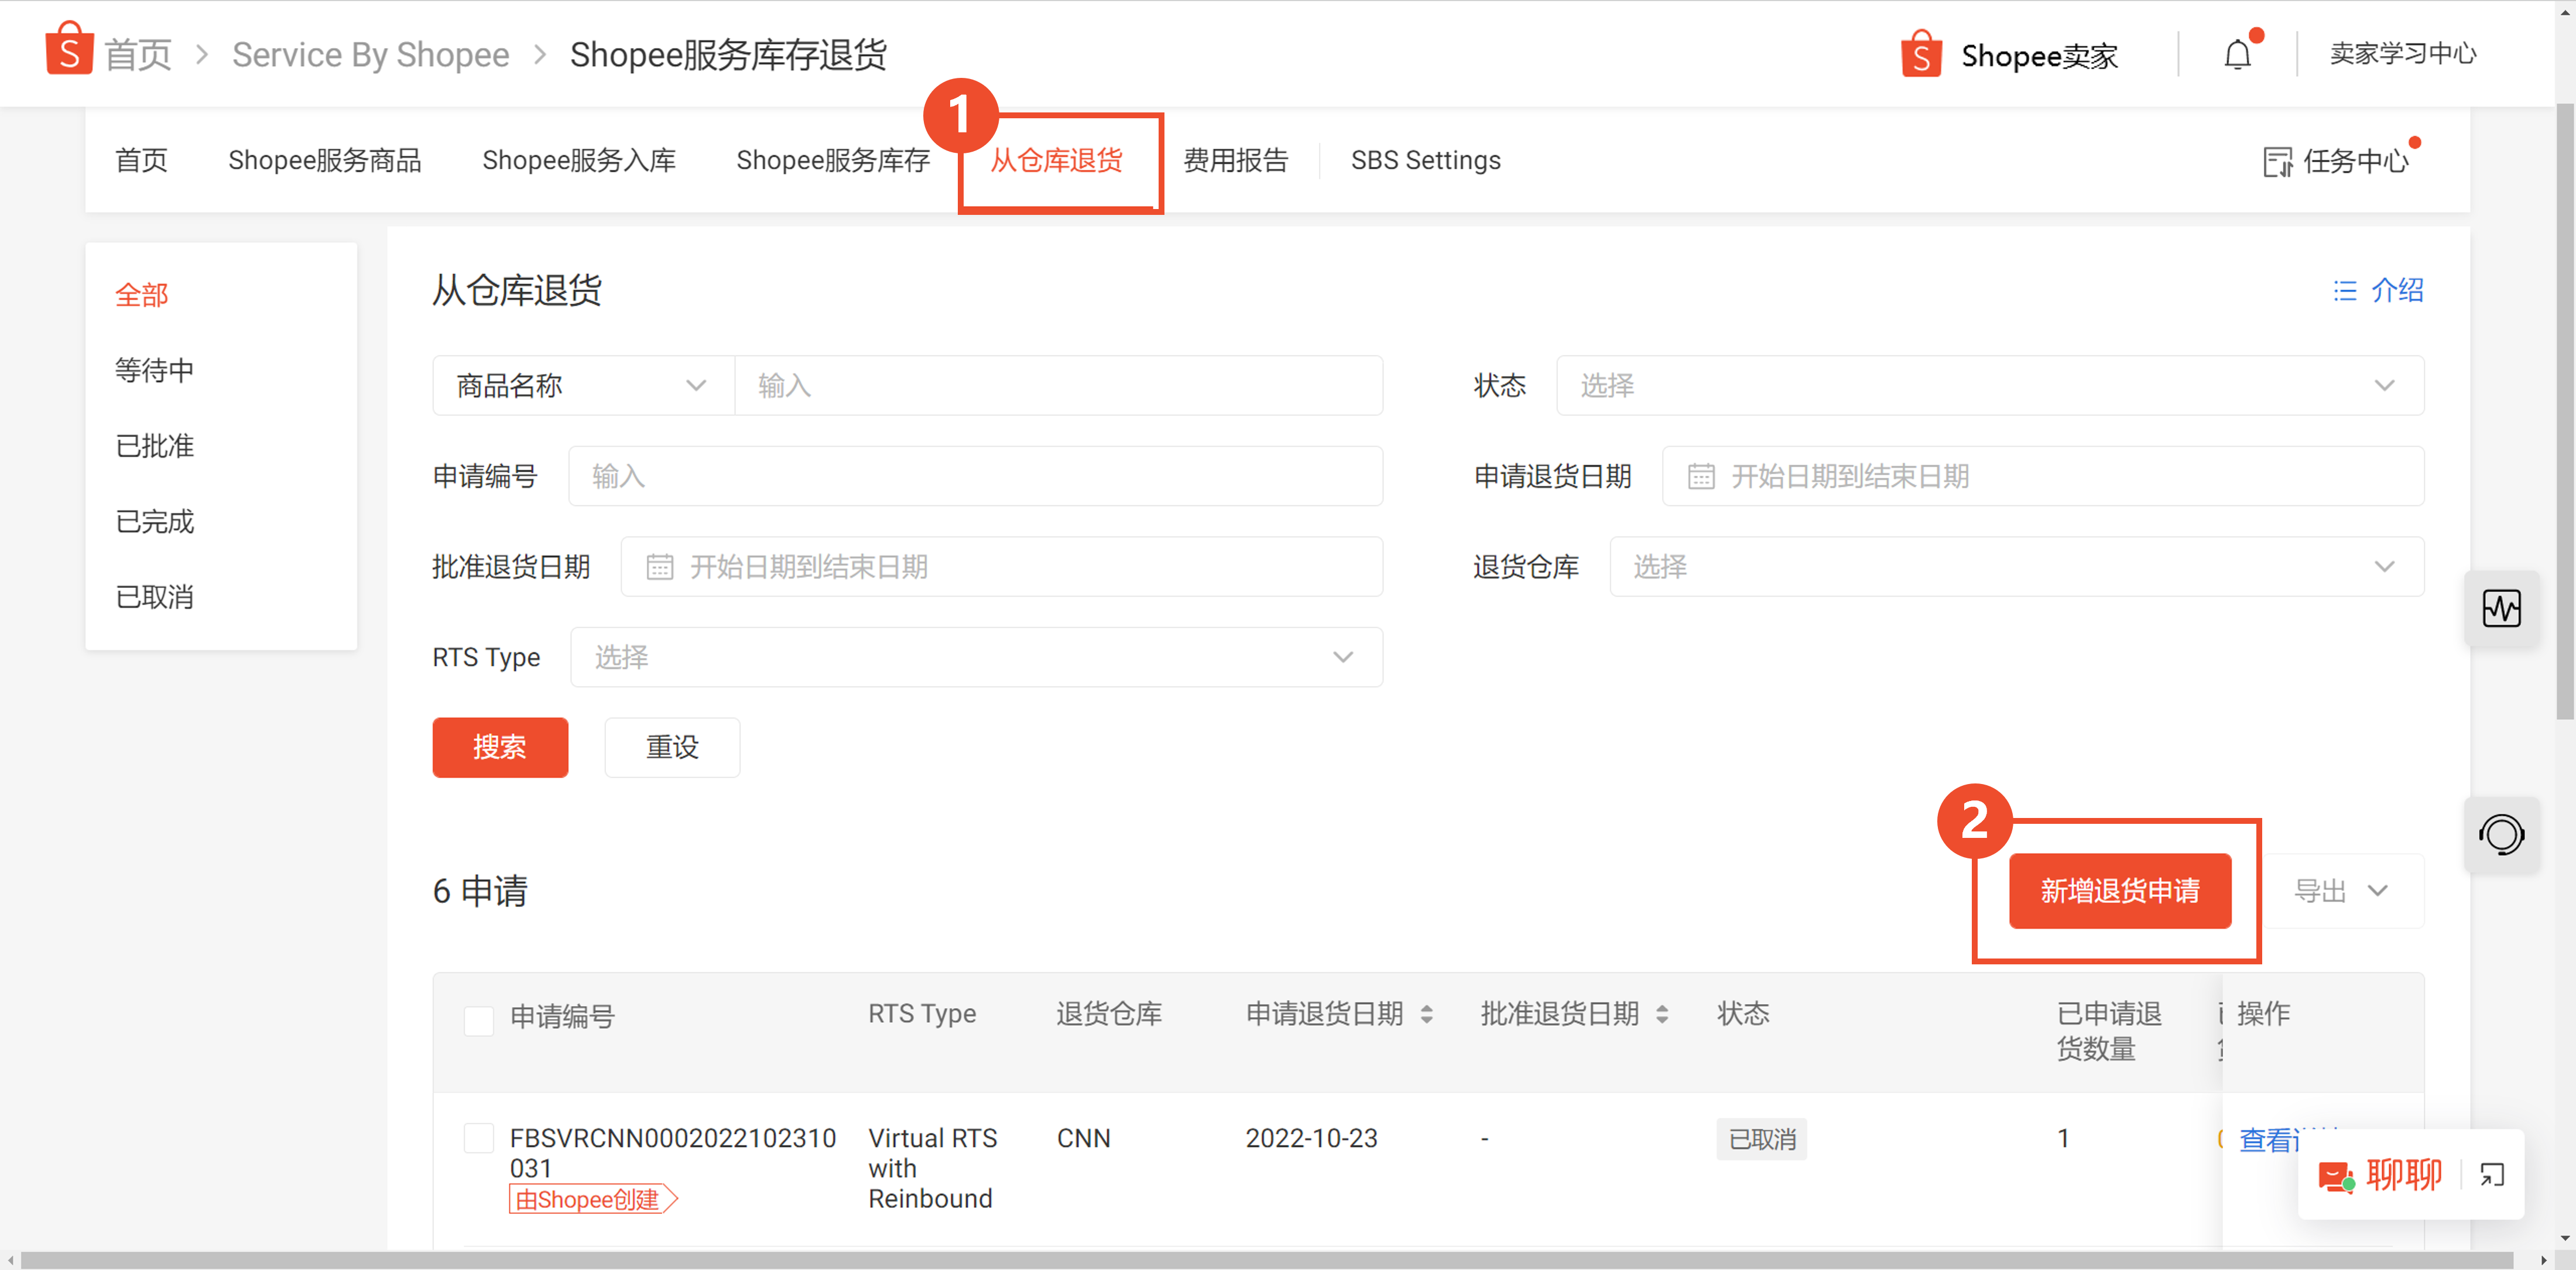Focus the 商品名称 search input field

[1058, 386]
